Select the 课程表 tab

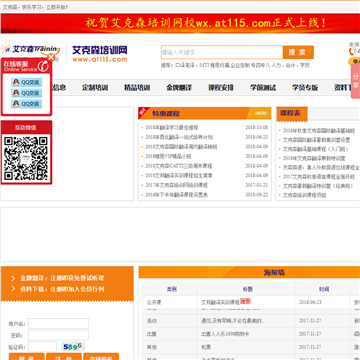[x=292, y=113]
